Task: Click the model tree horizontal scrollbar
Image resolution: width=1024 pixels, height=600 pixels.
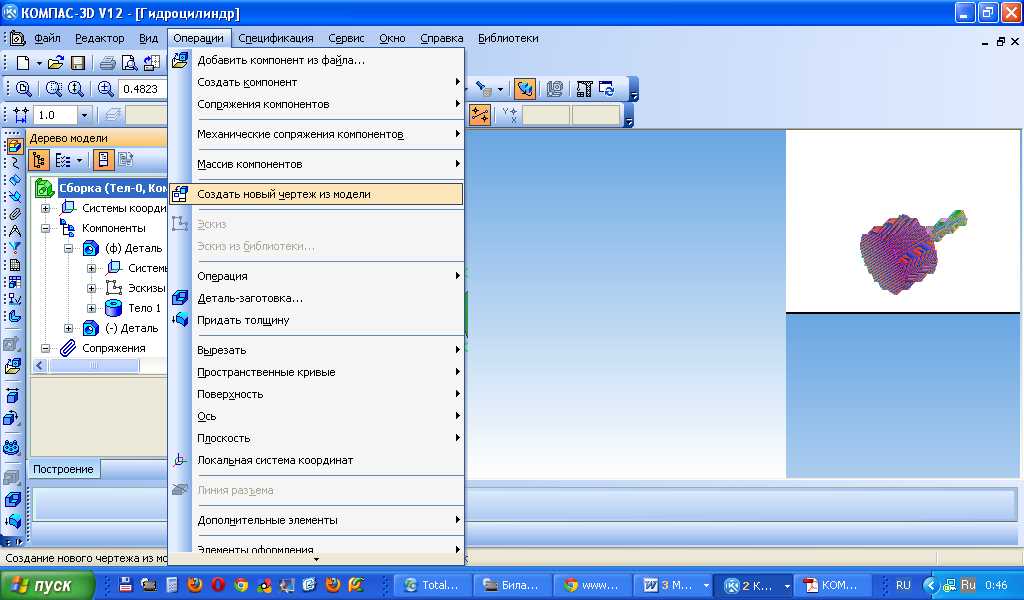Action: (93, 366)
